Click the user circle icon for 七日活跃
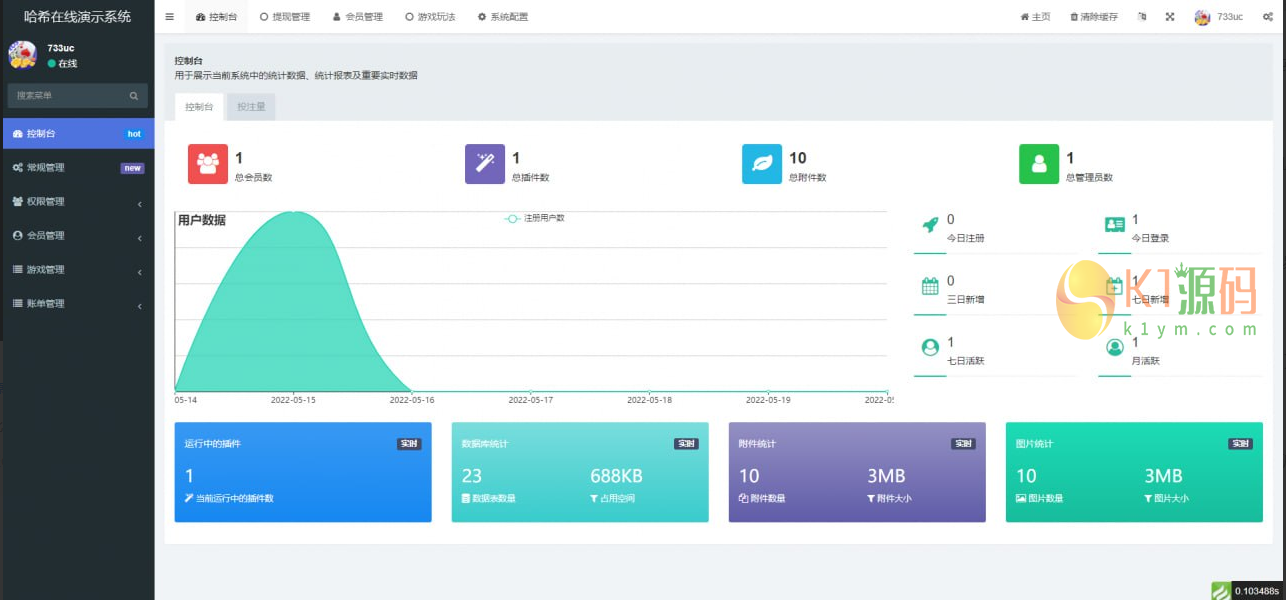This screenshot has width=1286, height=600. tap(930, 347)
